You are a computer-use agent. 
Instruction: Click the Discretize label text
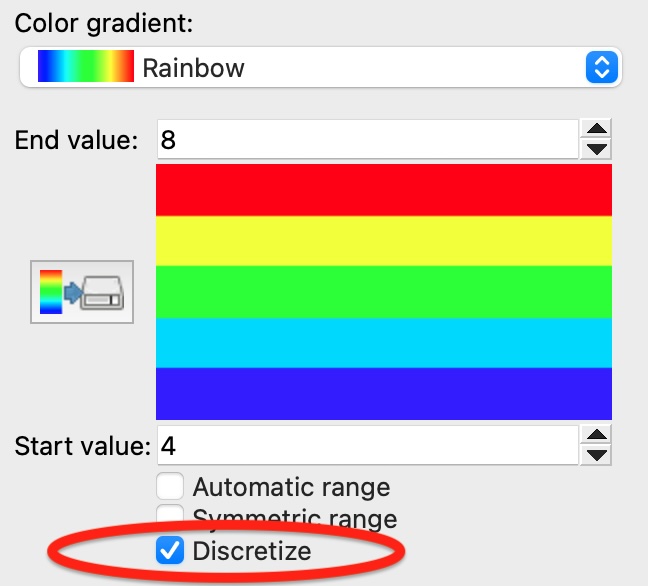[x=251, y=550]
